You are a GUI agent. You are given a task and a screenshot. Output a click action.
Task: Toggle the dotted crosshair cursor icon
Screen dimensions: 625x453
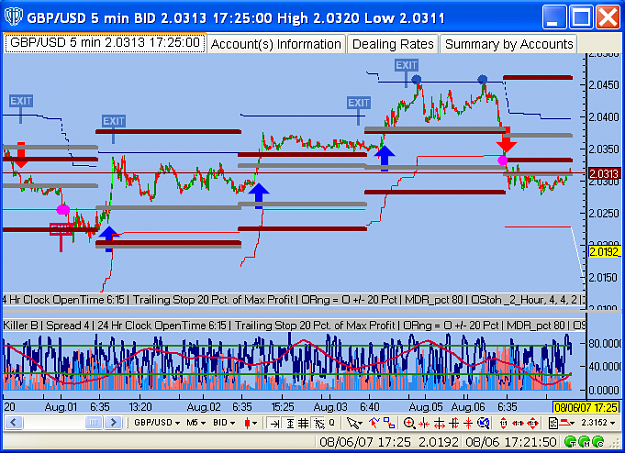[319, 423]
